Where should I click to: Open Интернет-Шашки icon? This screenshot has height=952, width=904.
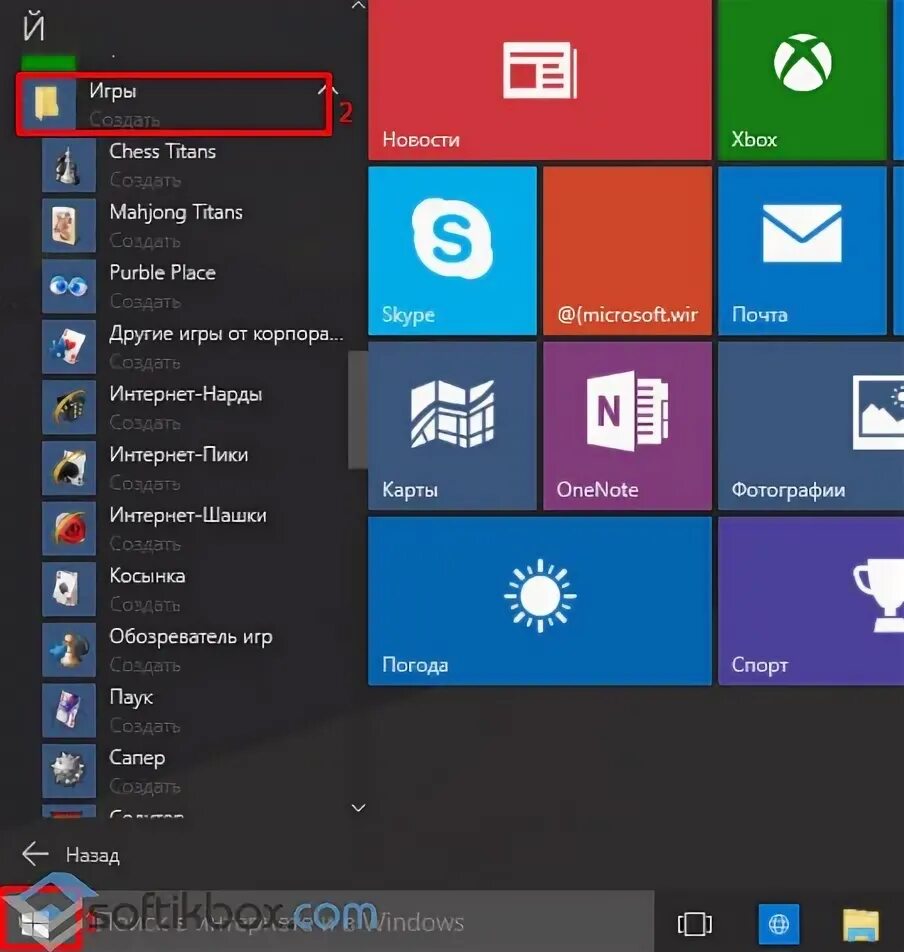(69, 529)
